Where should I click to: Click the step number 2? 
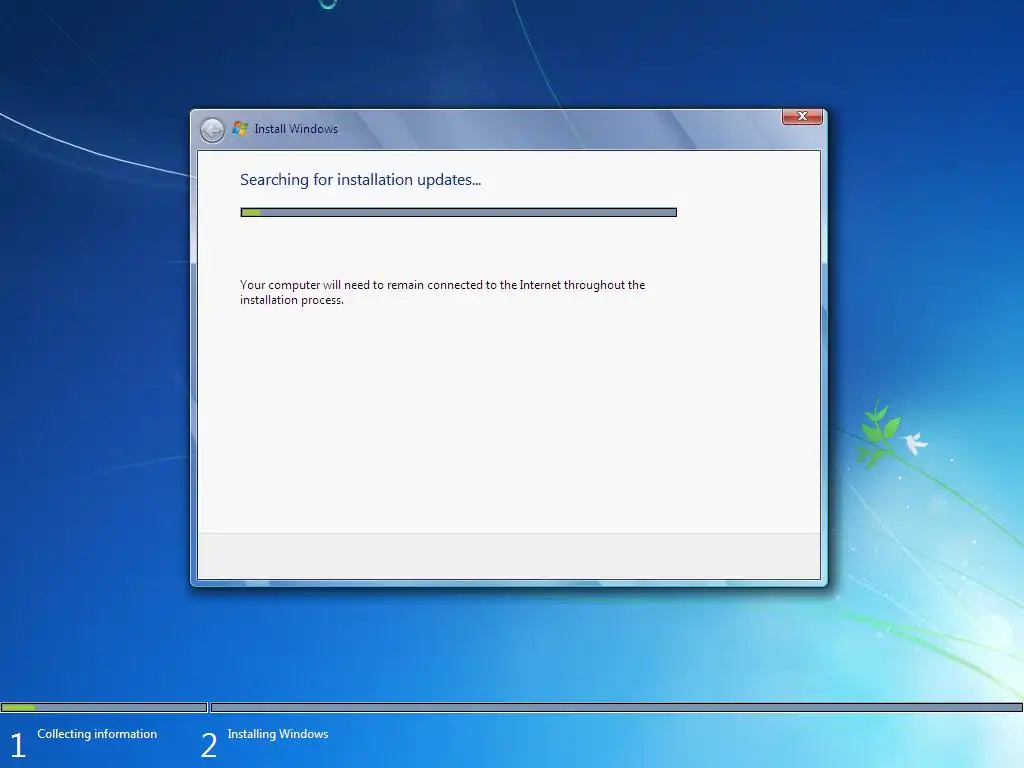[x=209, y=745]
